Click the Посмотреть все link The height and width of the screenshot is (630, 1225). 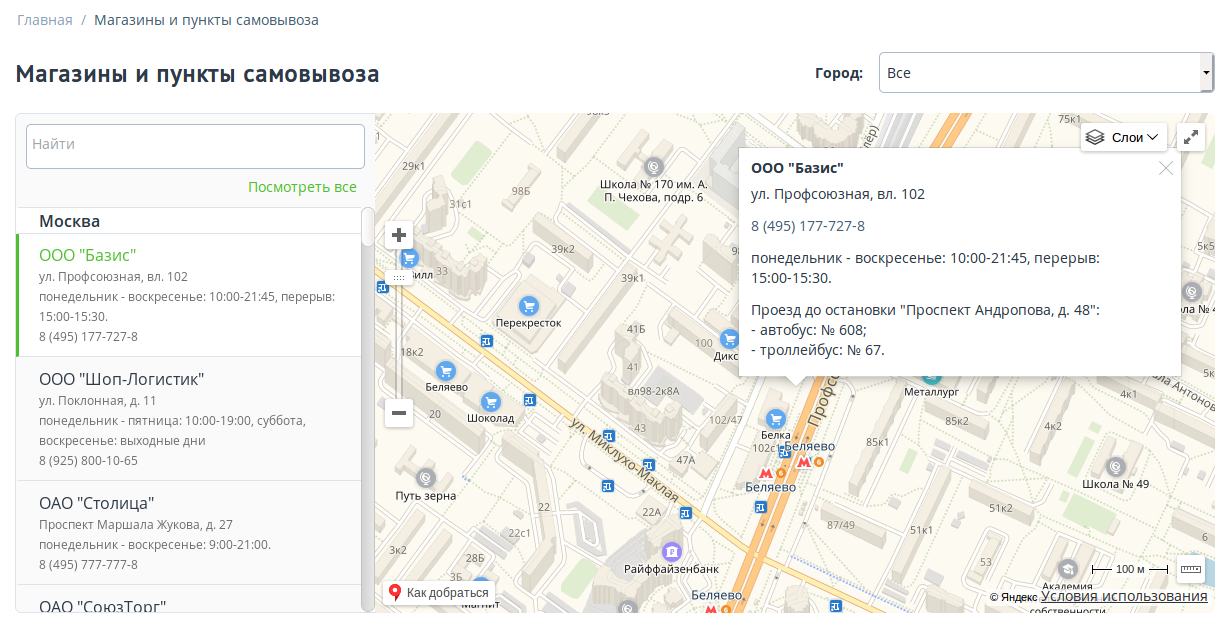coord(302,187)
